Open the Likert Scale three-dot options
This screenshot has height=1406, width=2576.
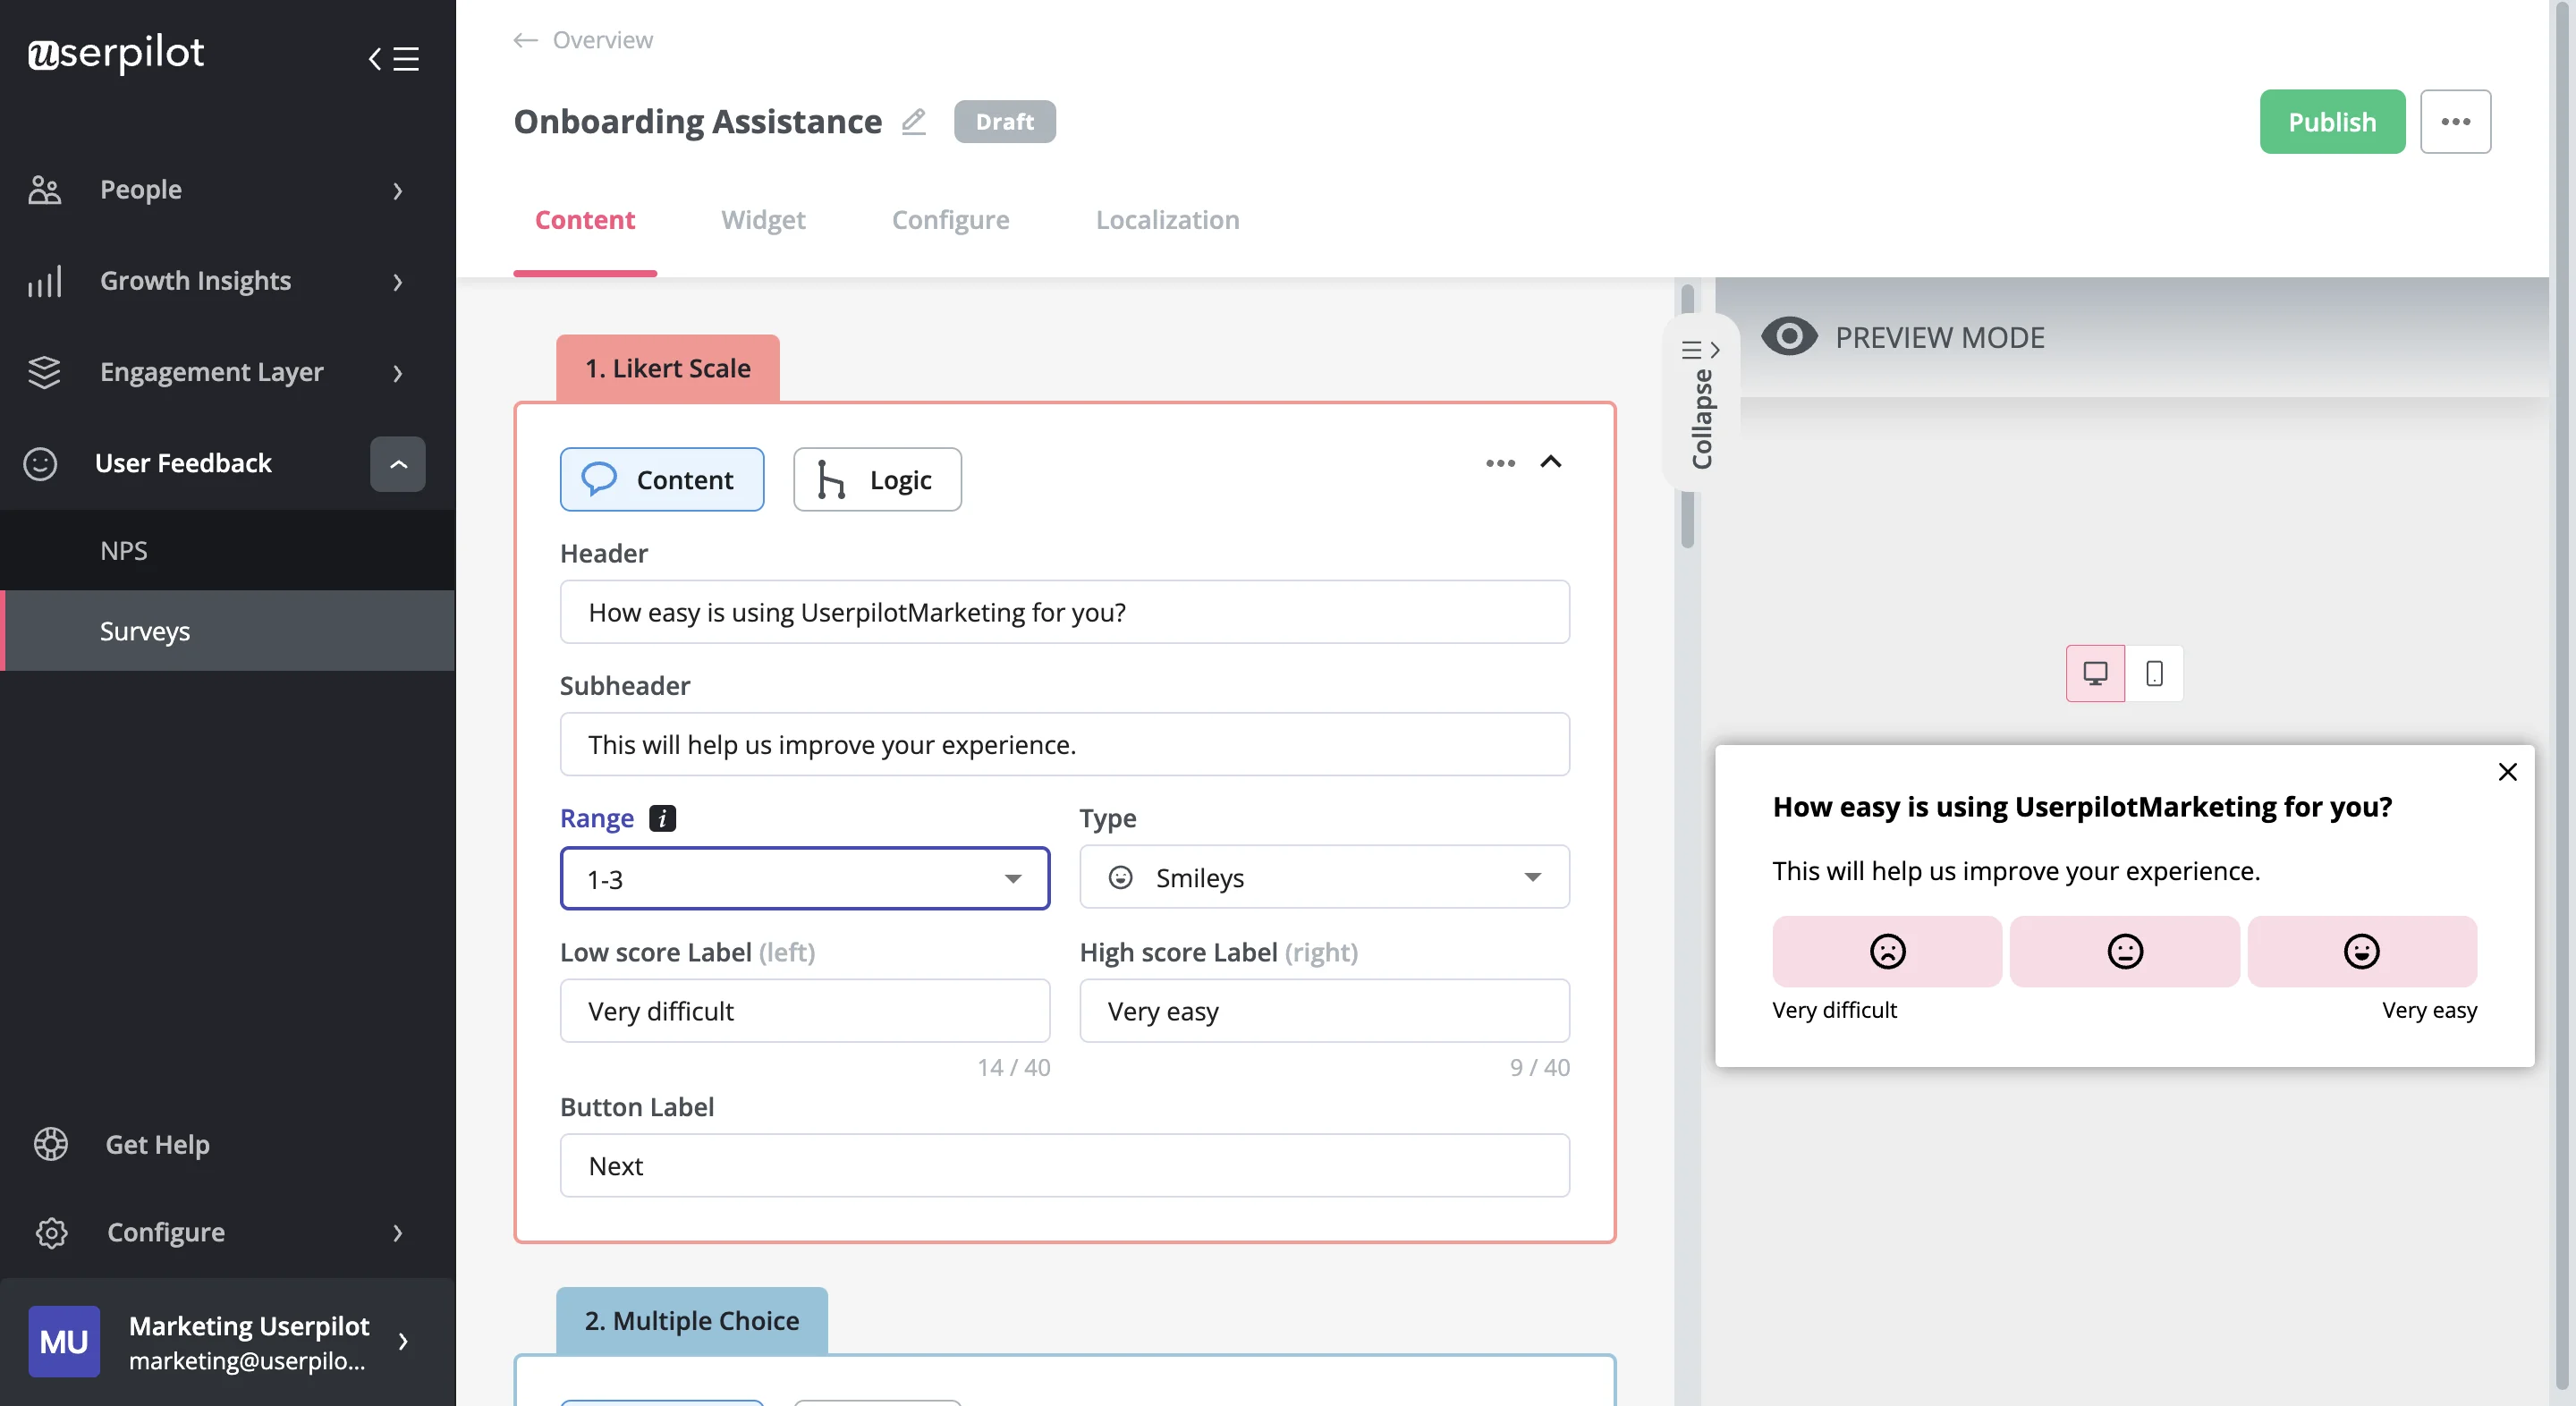pyautogui.click(x=1500, y=463)
